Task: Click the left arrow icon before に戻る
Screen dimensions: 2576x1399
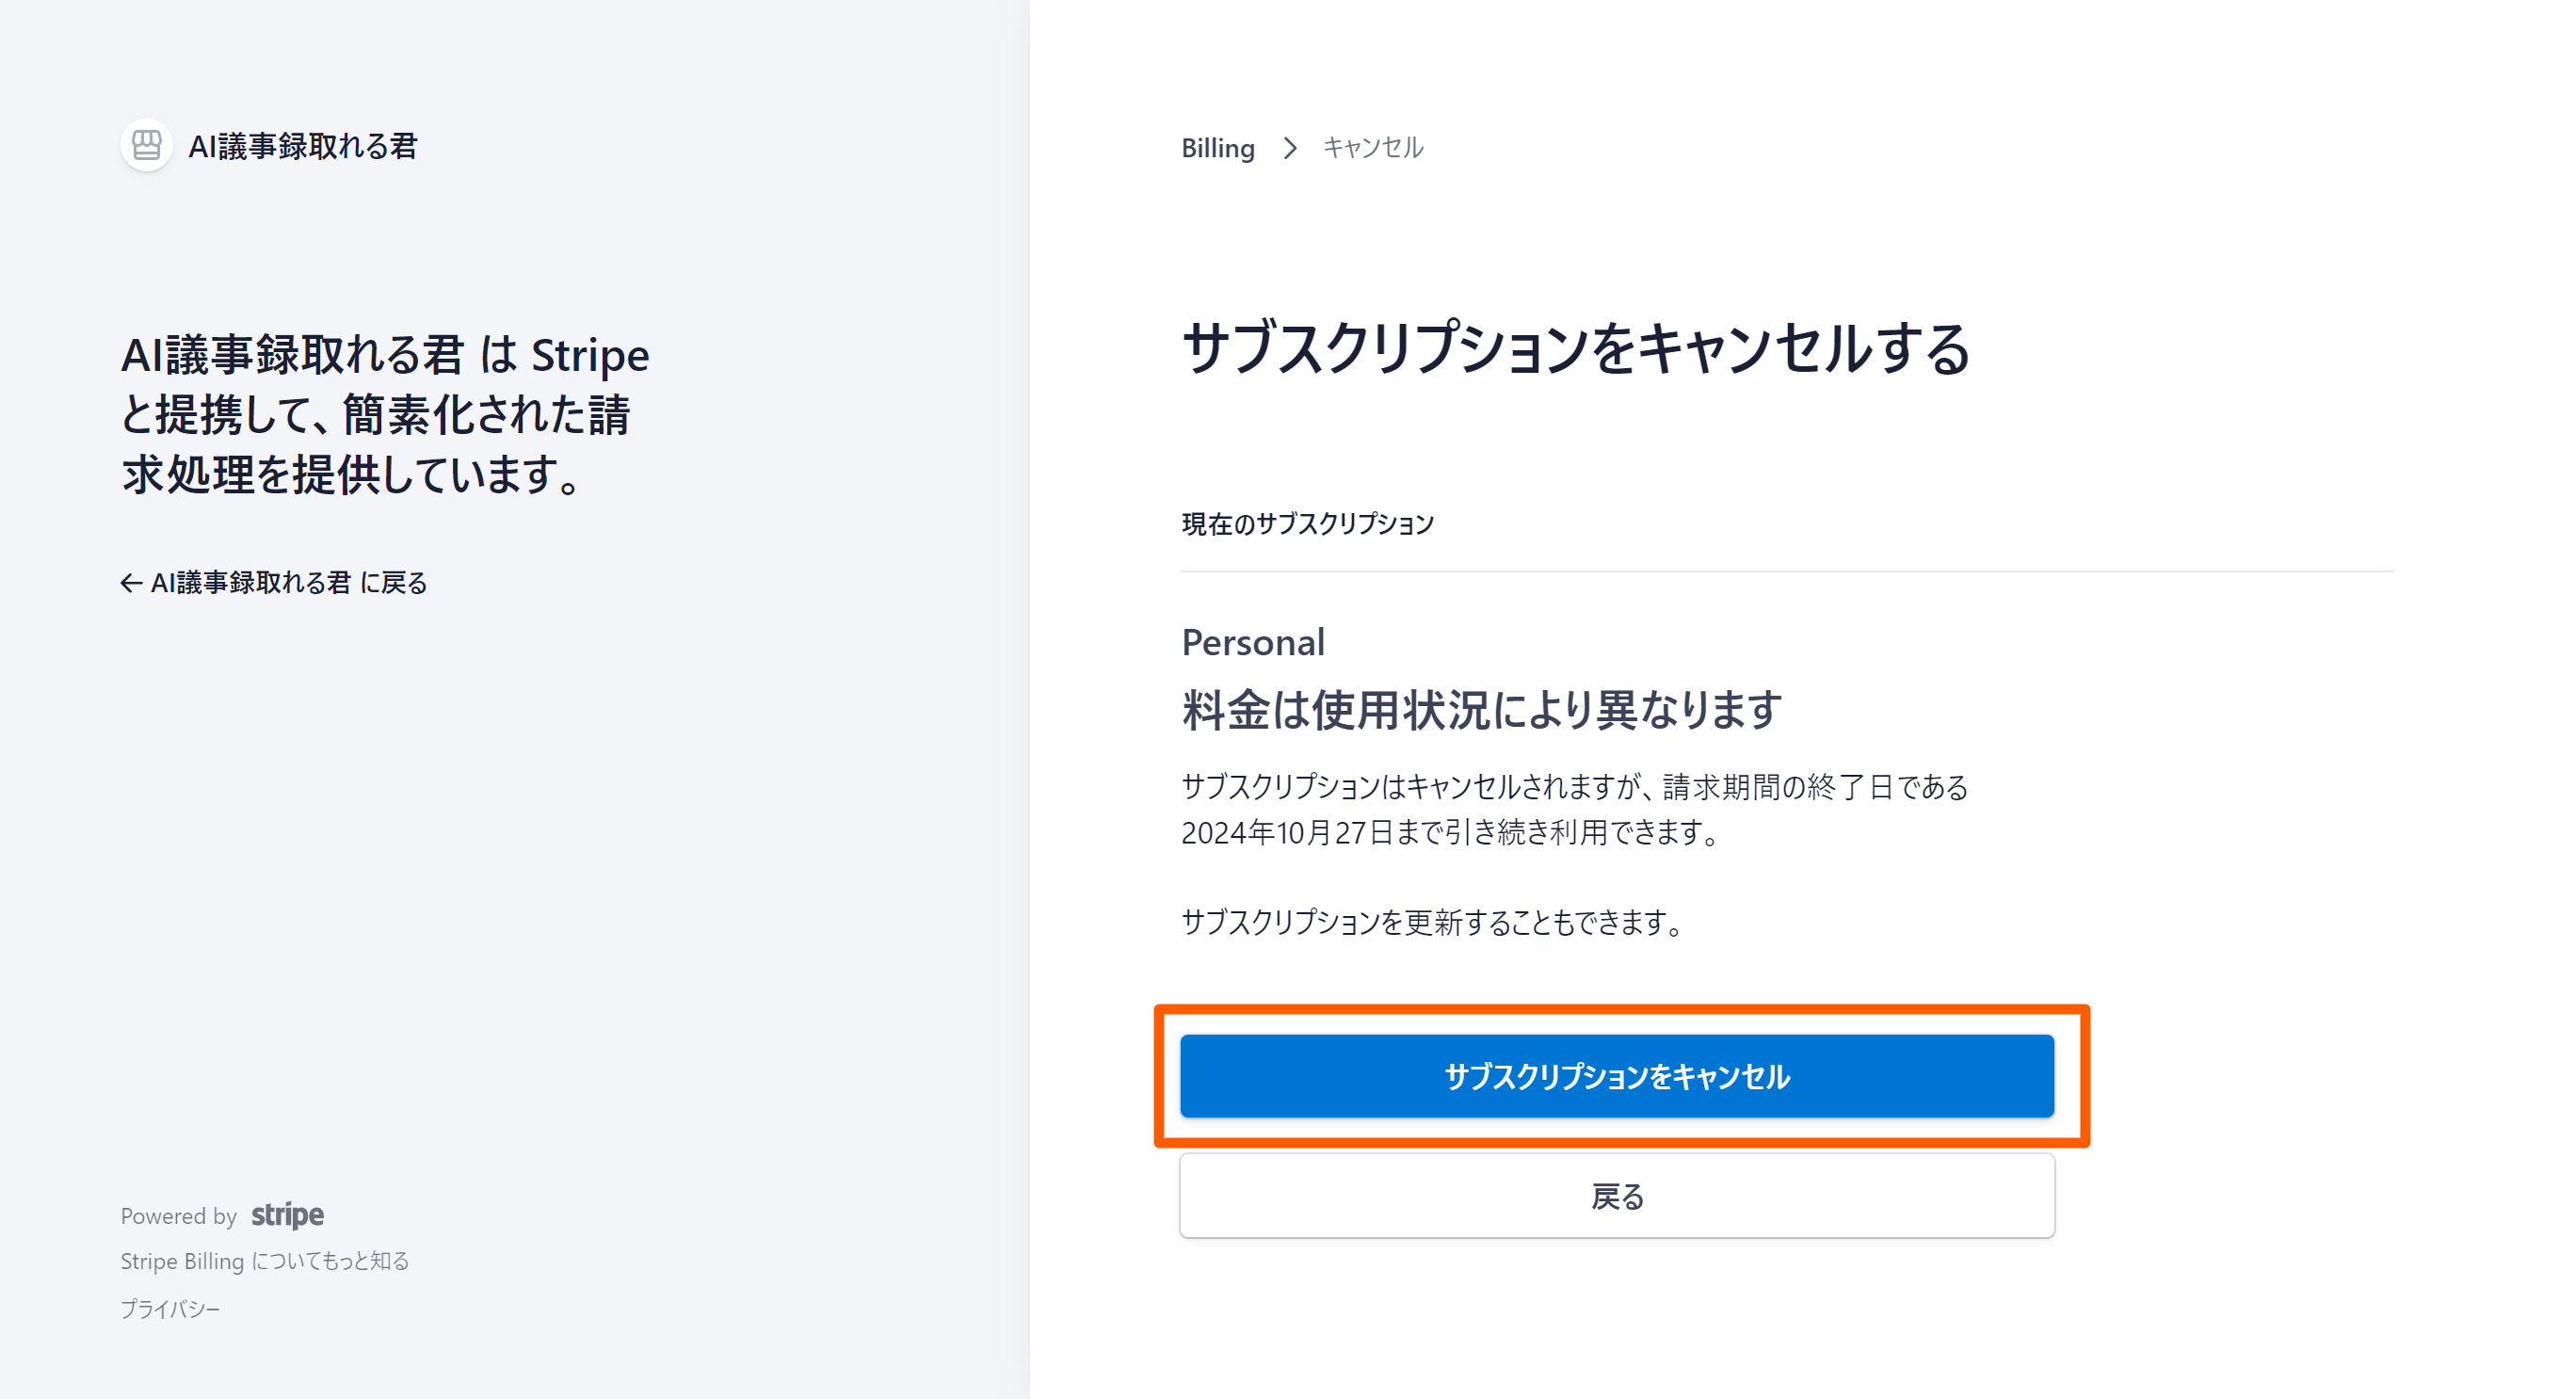Action: [131, 583]
